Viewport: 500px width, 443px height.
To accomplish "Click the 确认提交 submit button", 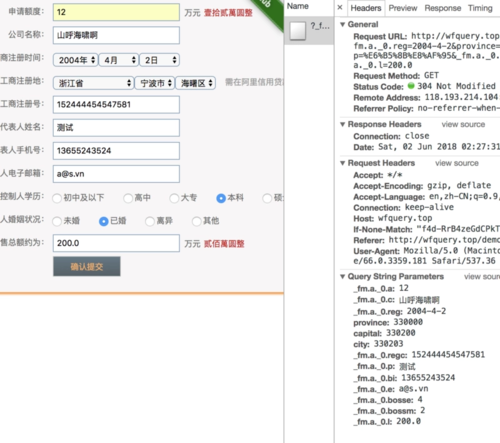I will (x=87, y=266).
